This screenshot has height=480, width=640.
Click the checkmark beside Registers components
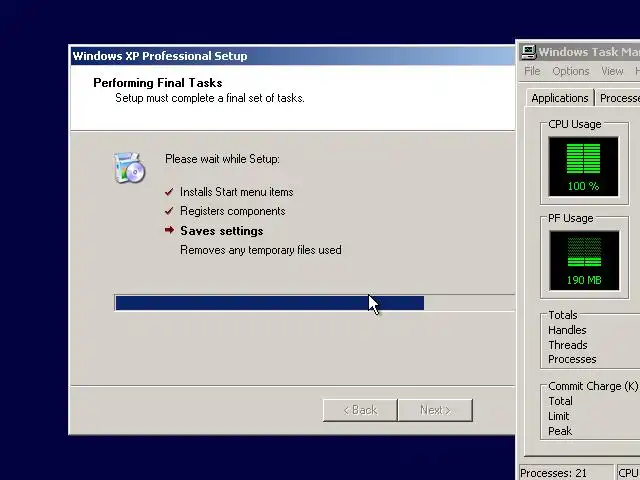pos(169,211)
